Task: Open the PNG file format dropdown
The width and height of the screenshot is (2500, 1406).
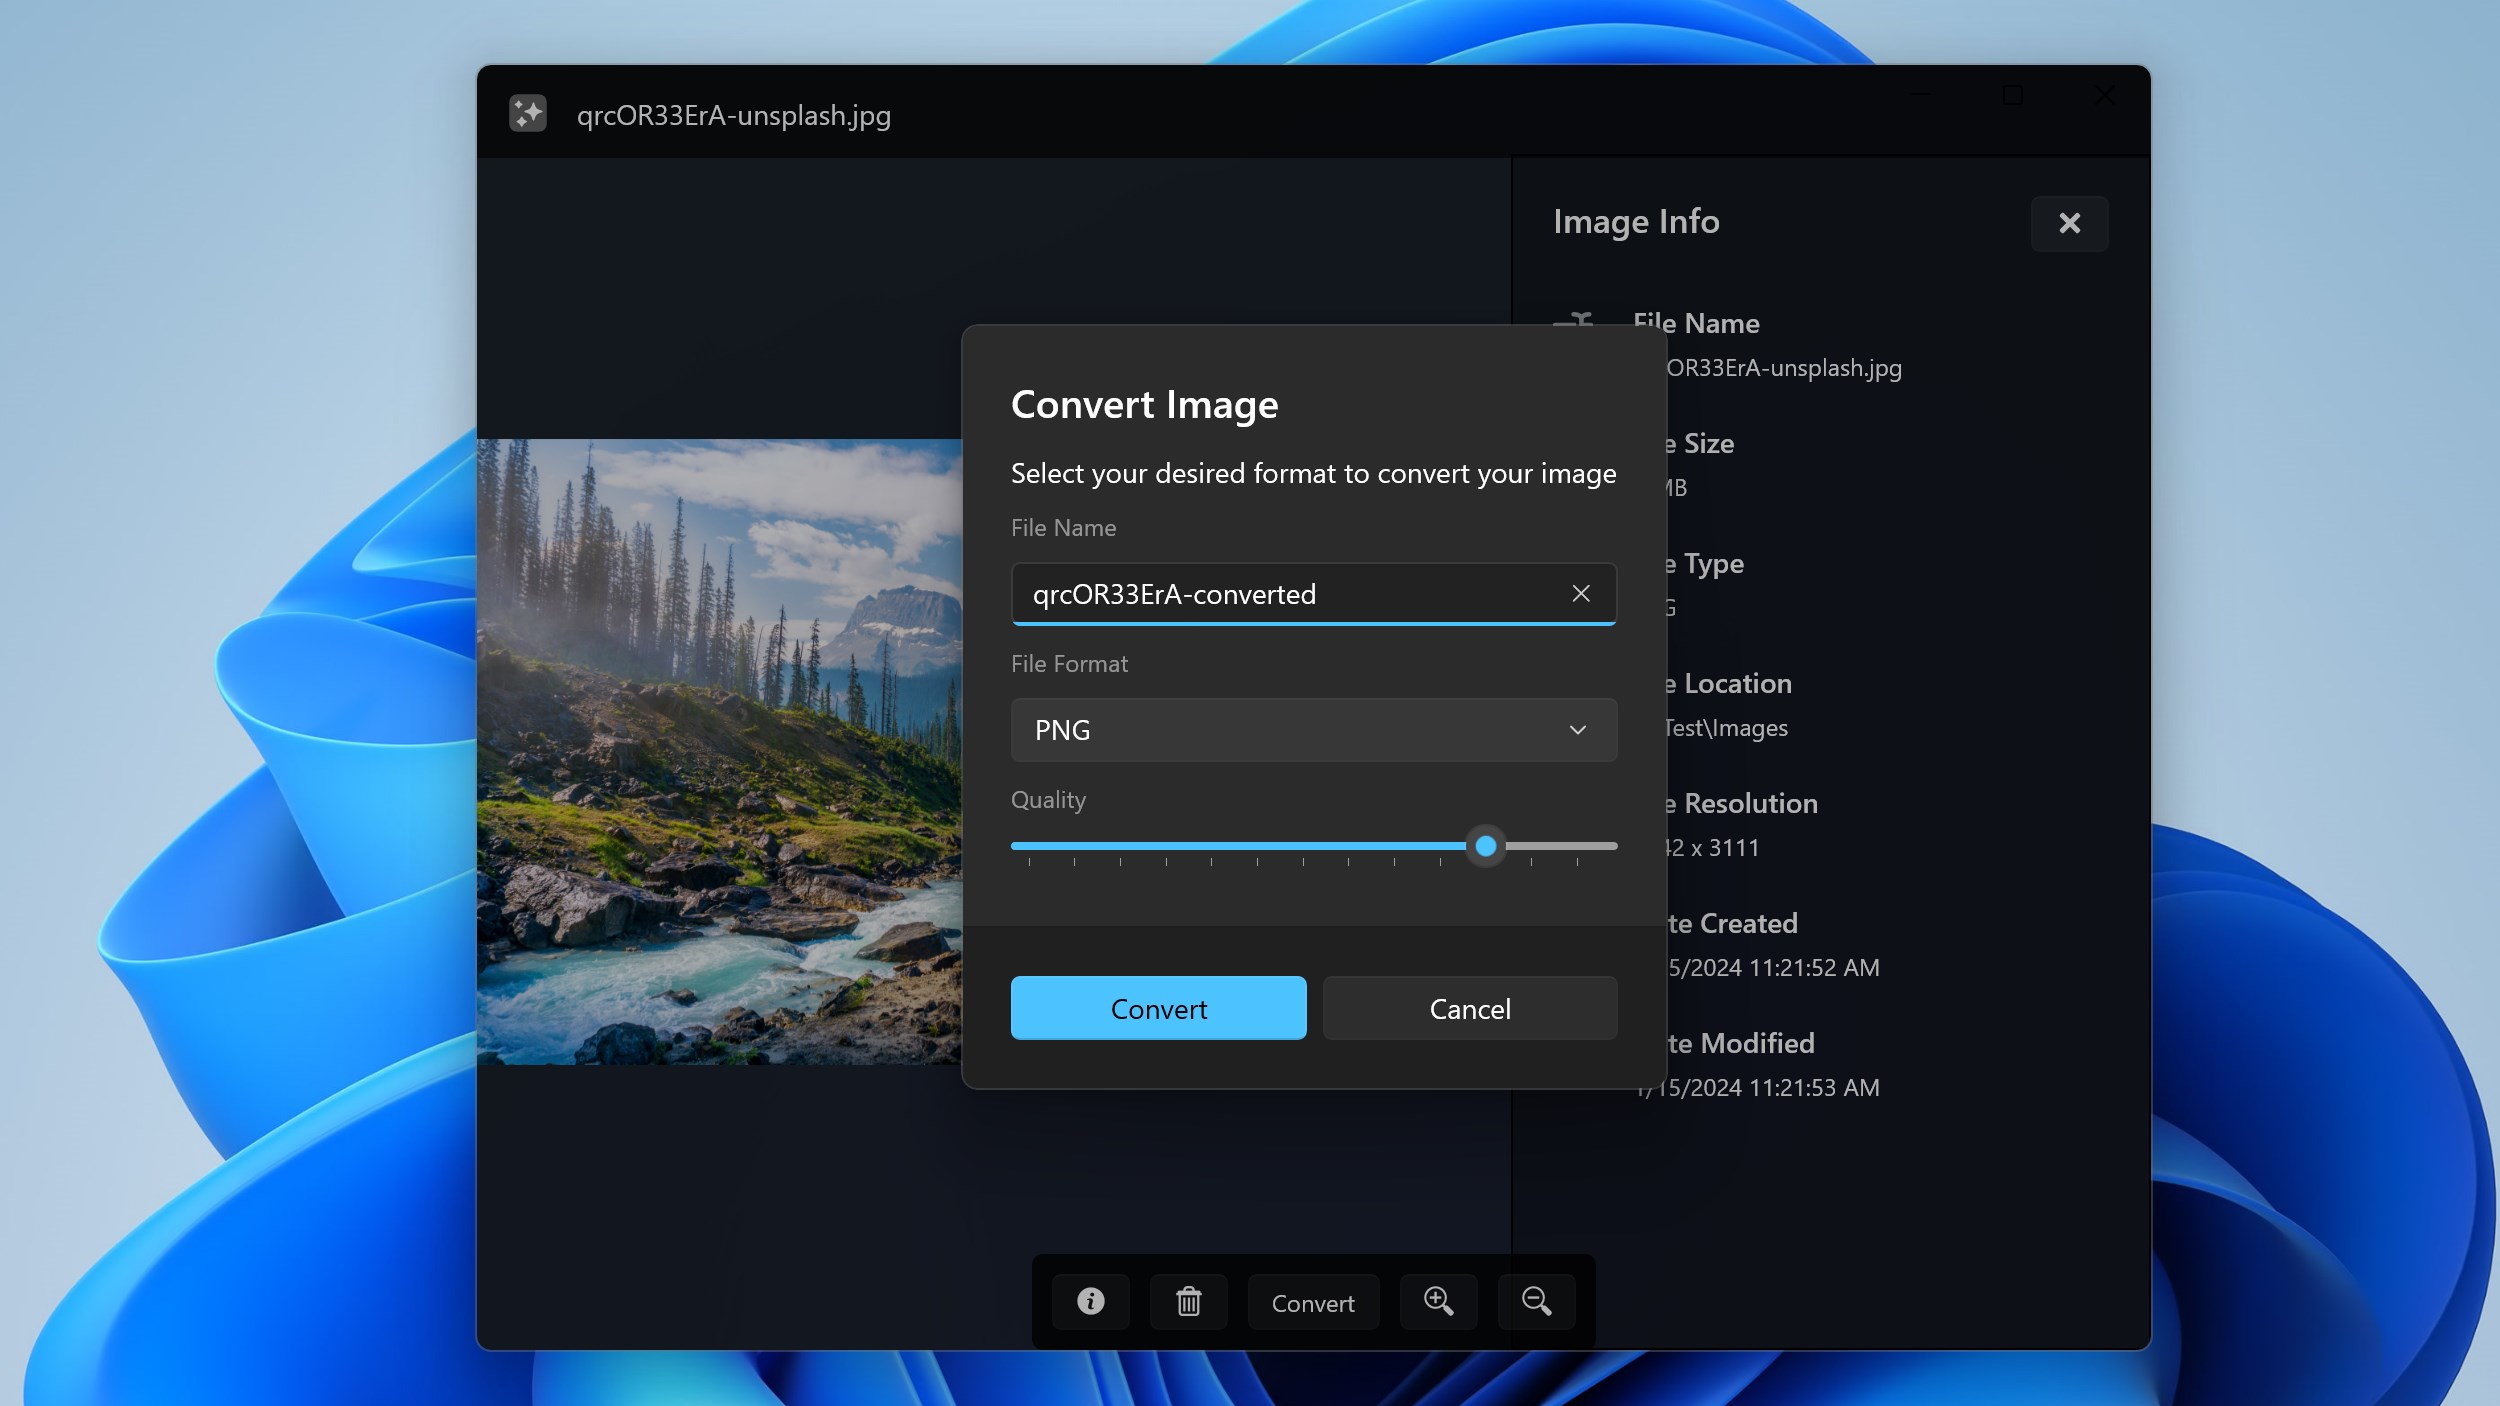Action: [x=1313, y=730]
